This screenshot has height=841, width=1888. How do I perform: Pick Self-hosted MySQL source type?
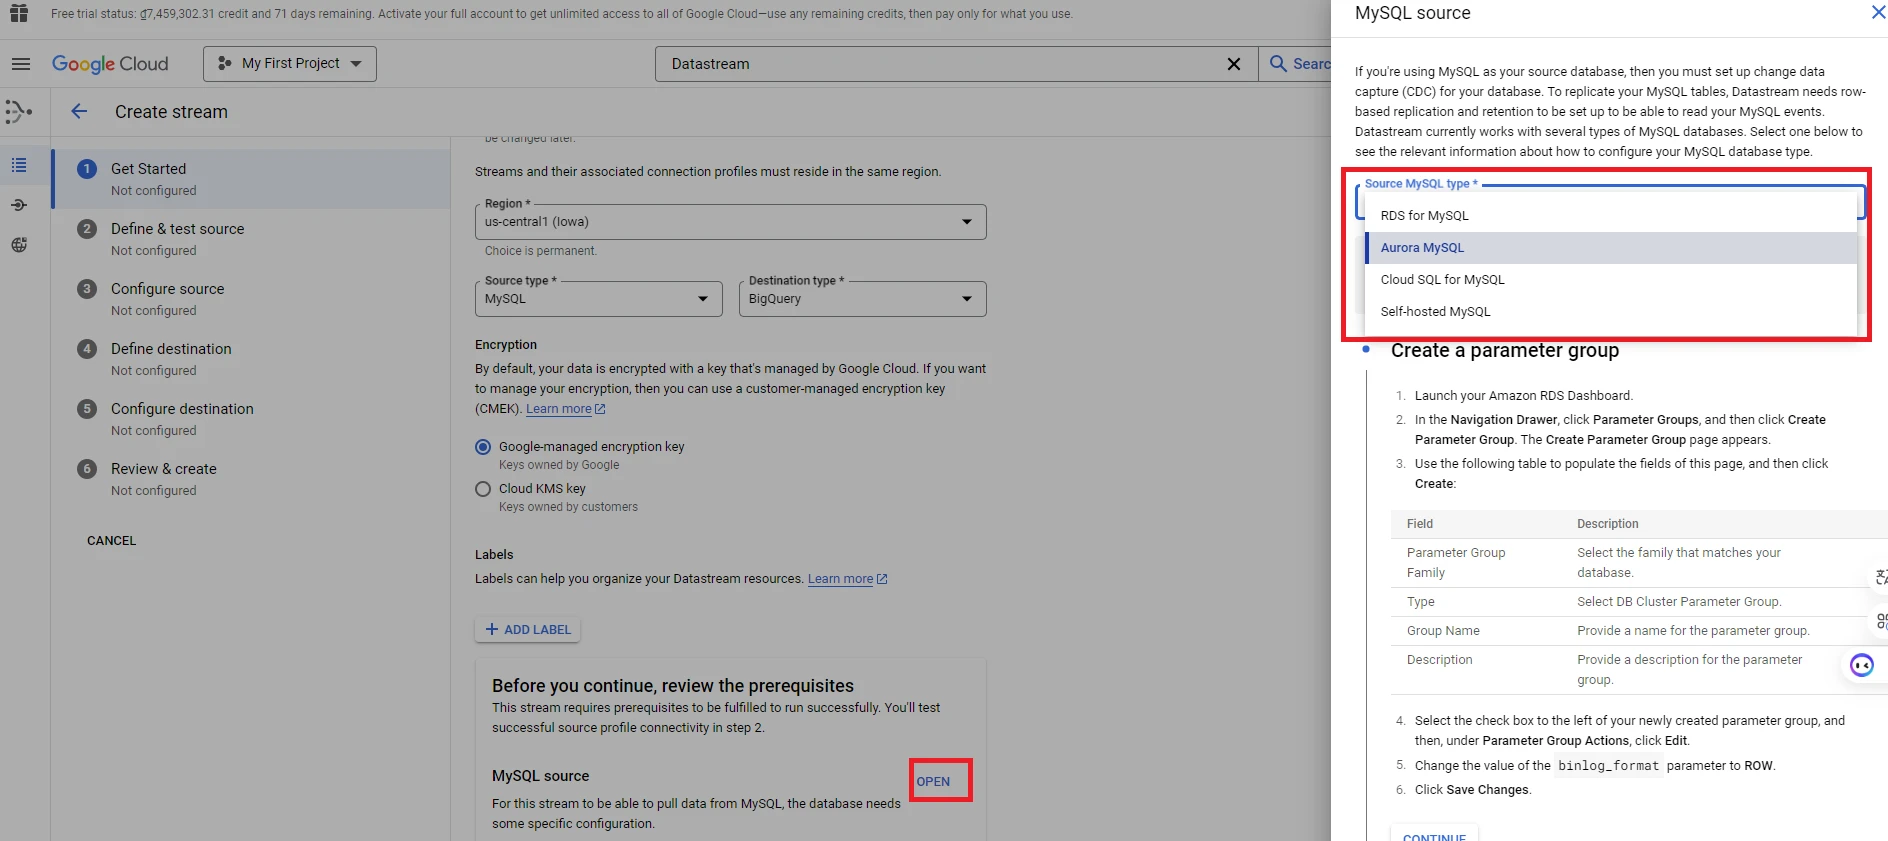pos(1435,312)
